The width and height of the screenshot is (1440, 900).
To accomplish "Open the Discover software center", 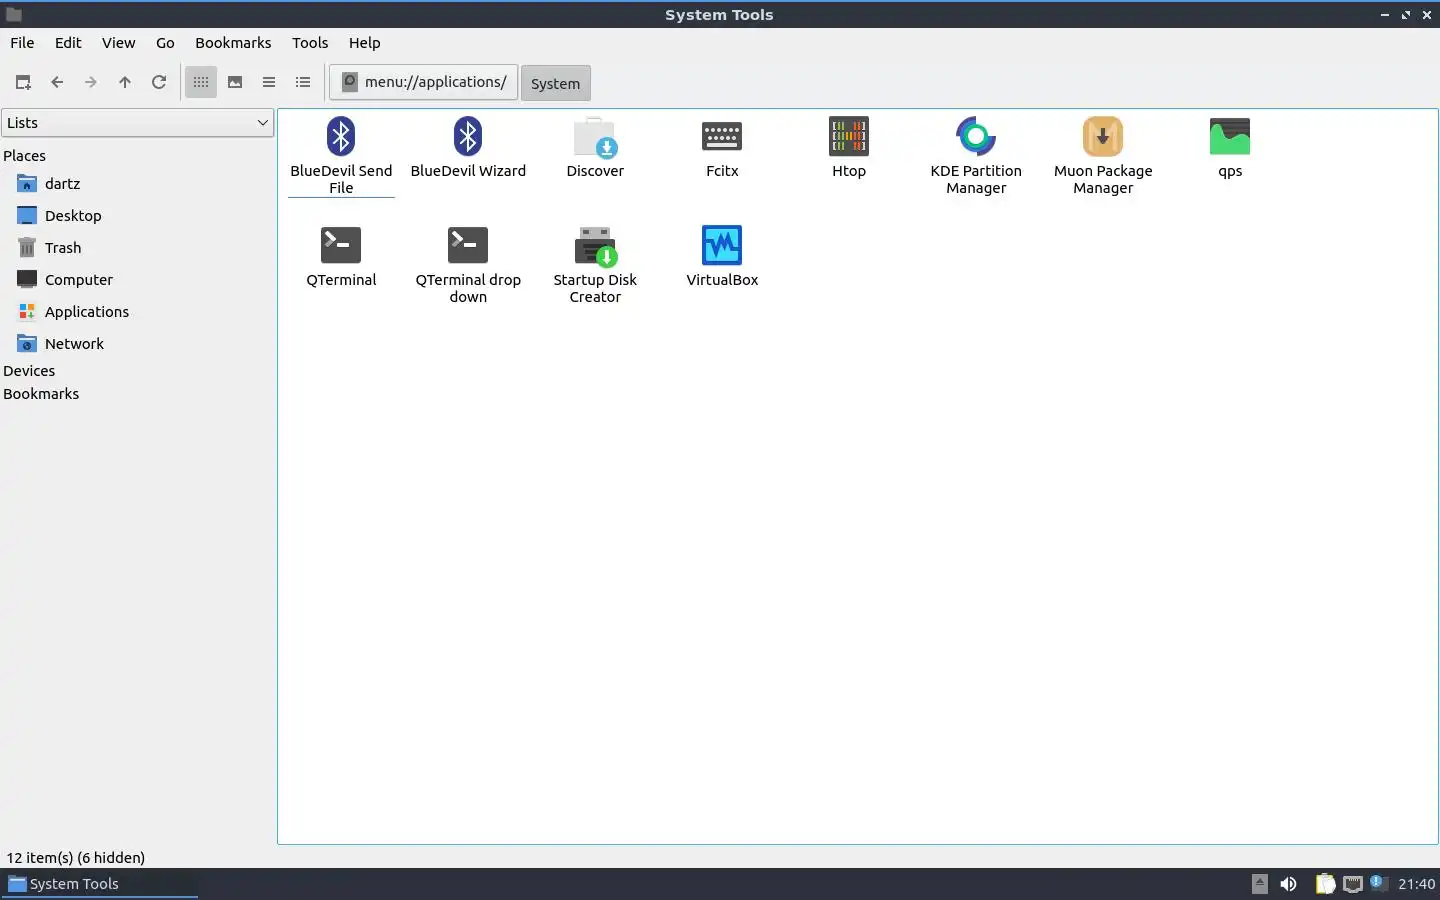I will click(x=595, y=147).
